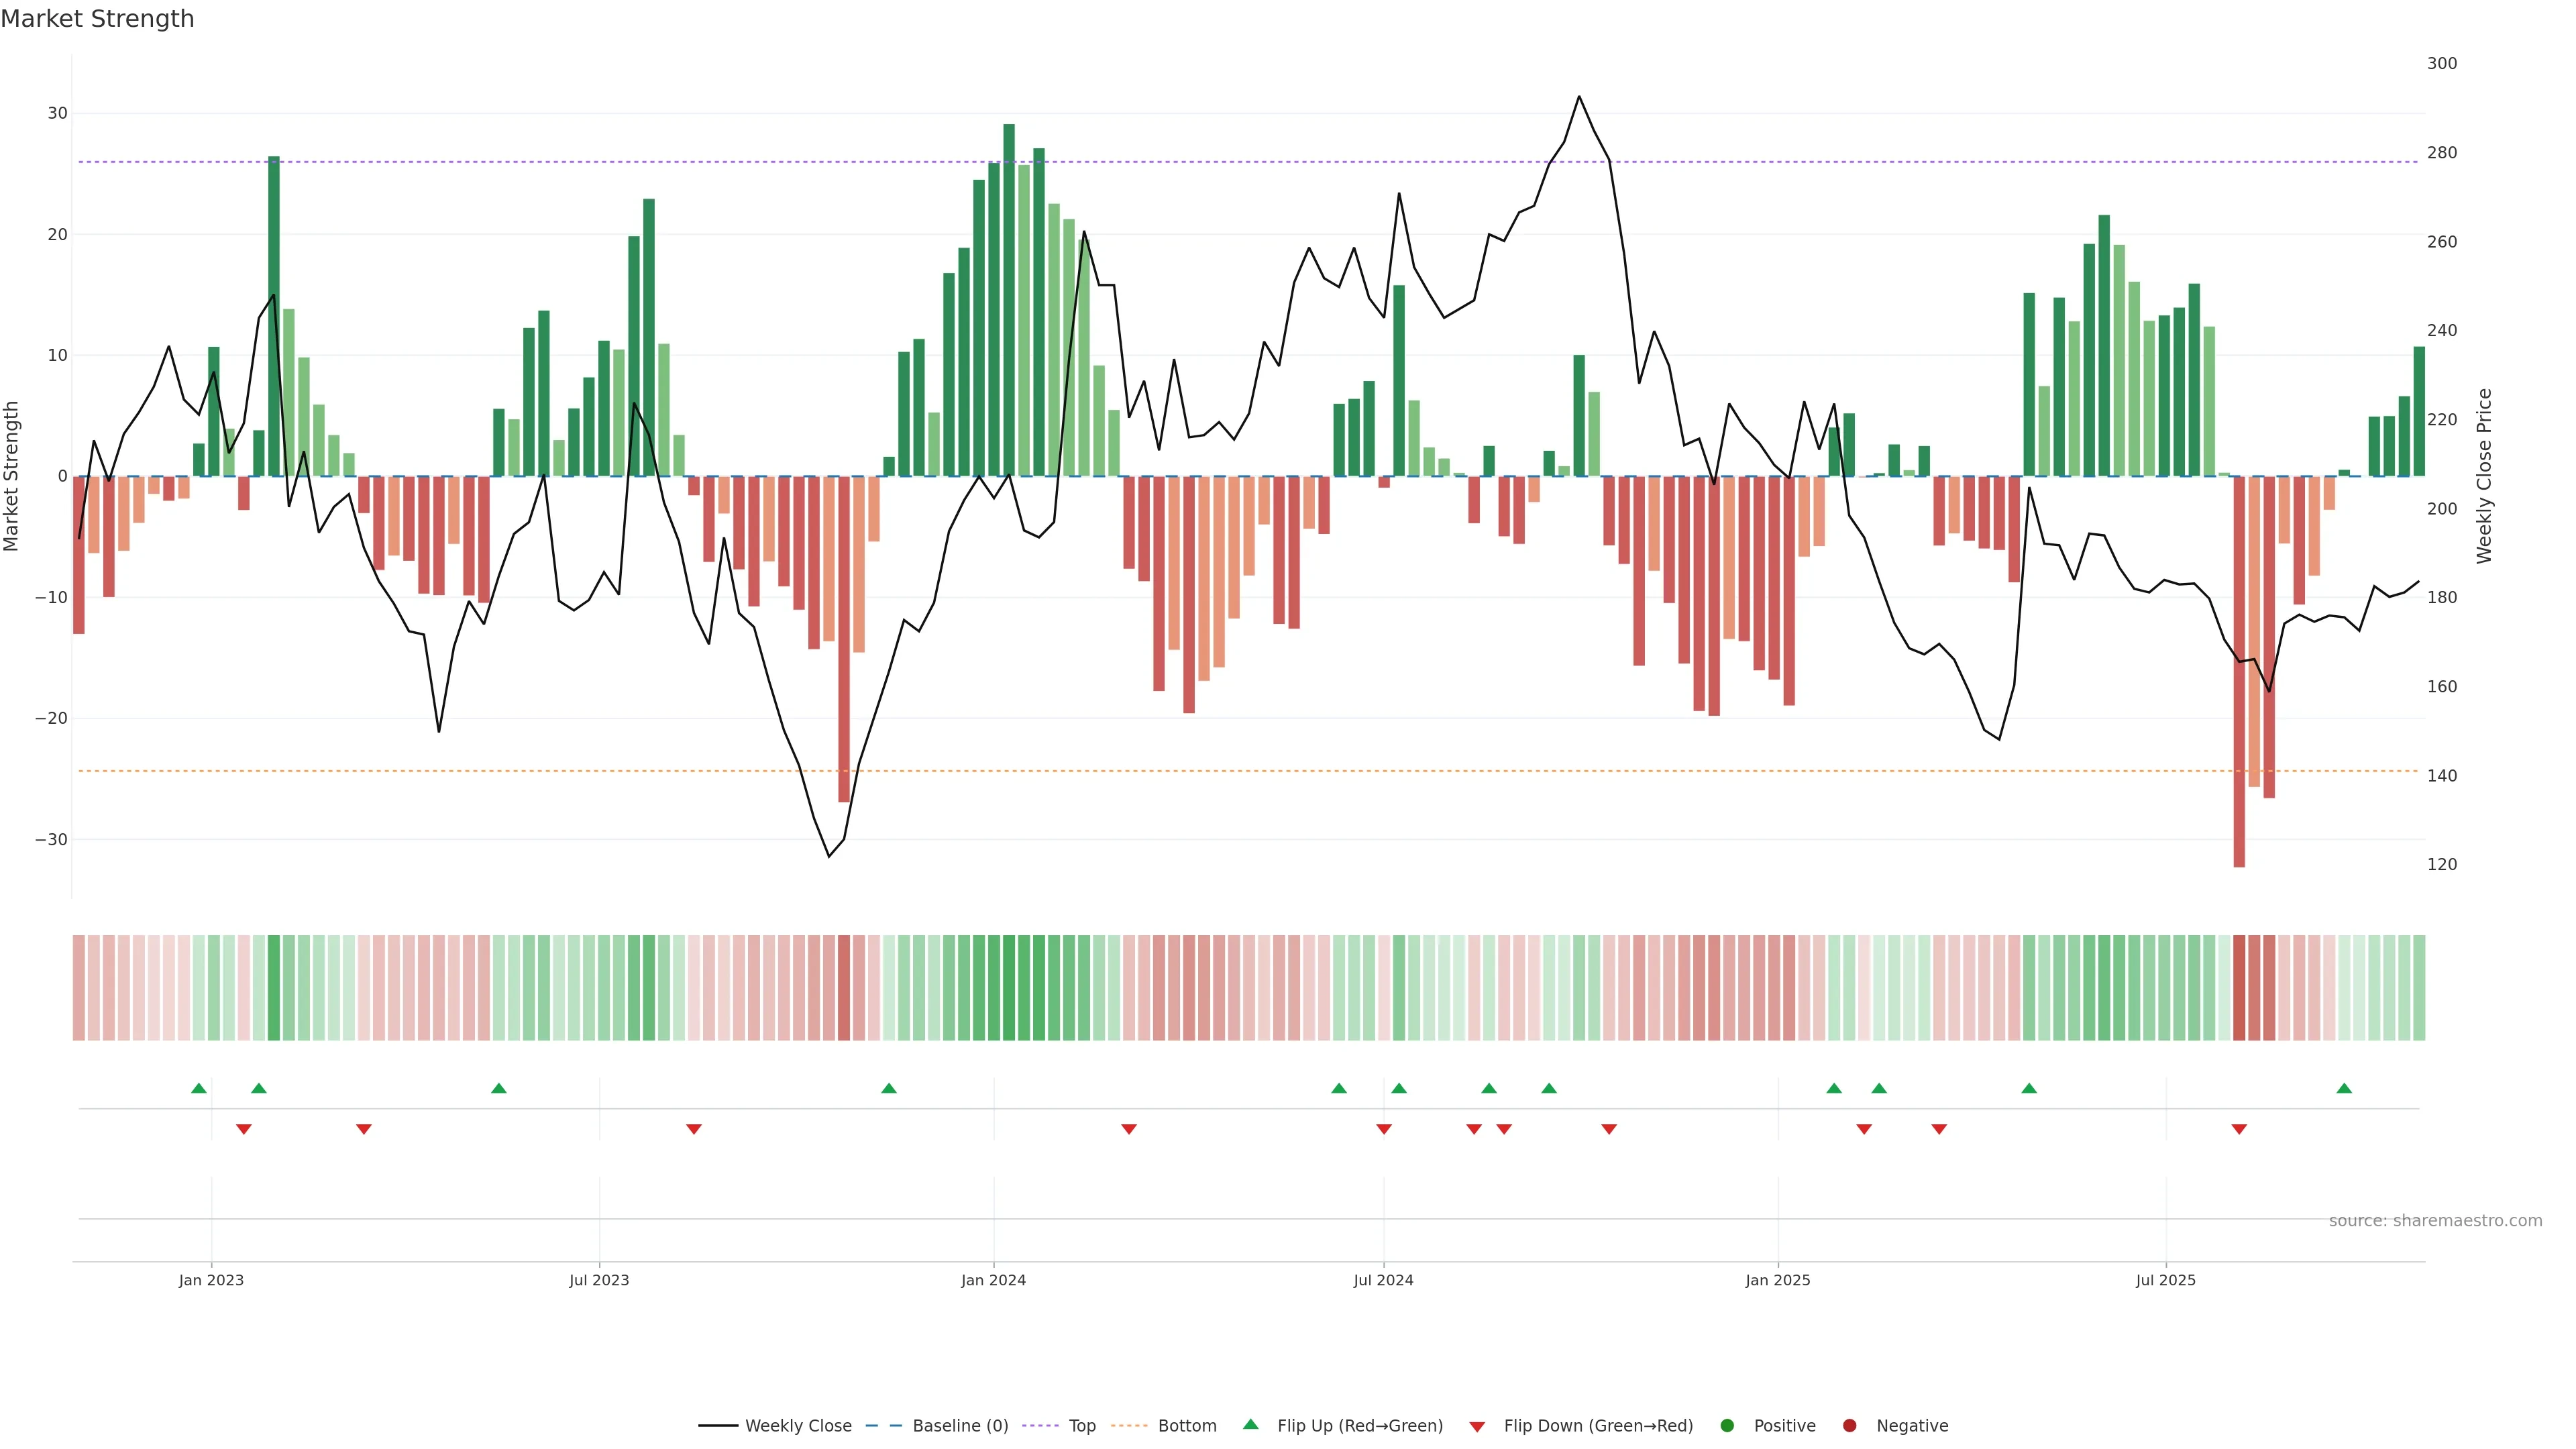Click the darkest red heatmap cell on the right
2576x1449 pixels.
2239,987
